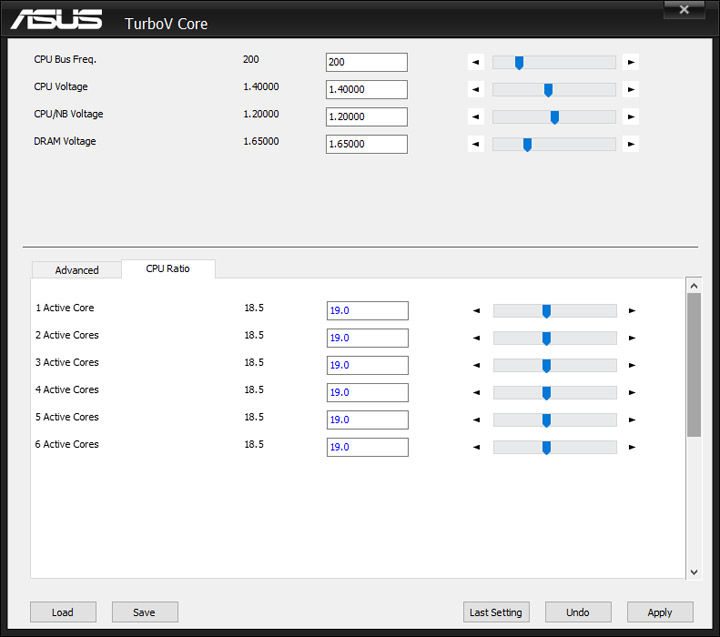
Task: Click the CPU/NB Voltage label
Action: pyautogui.click(x=68, y=114)
